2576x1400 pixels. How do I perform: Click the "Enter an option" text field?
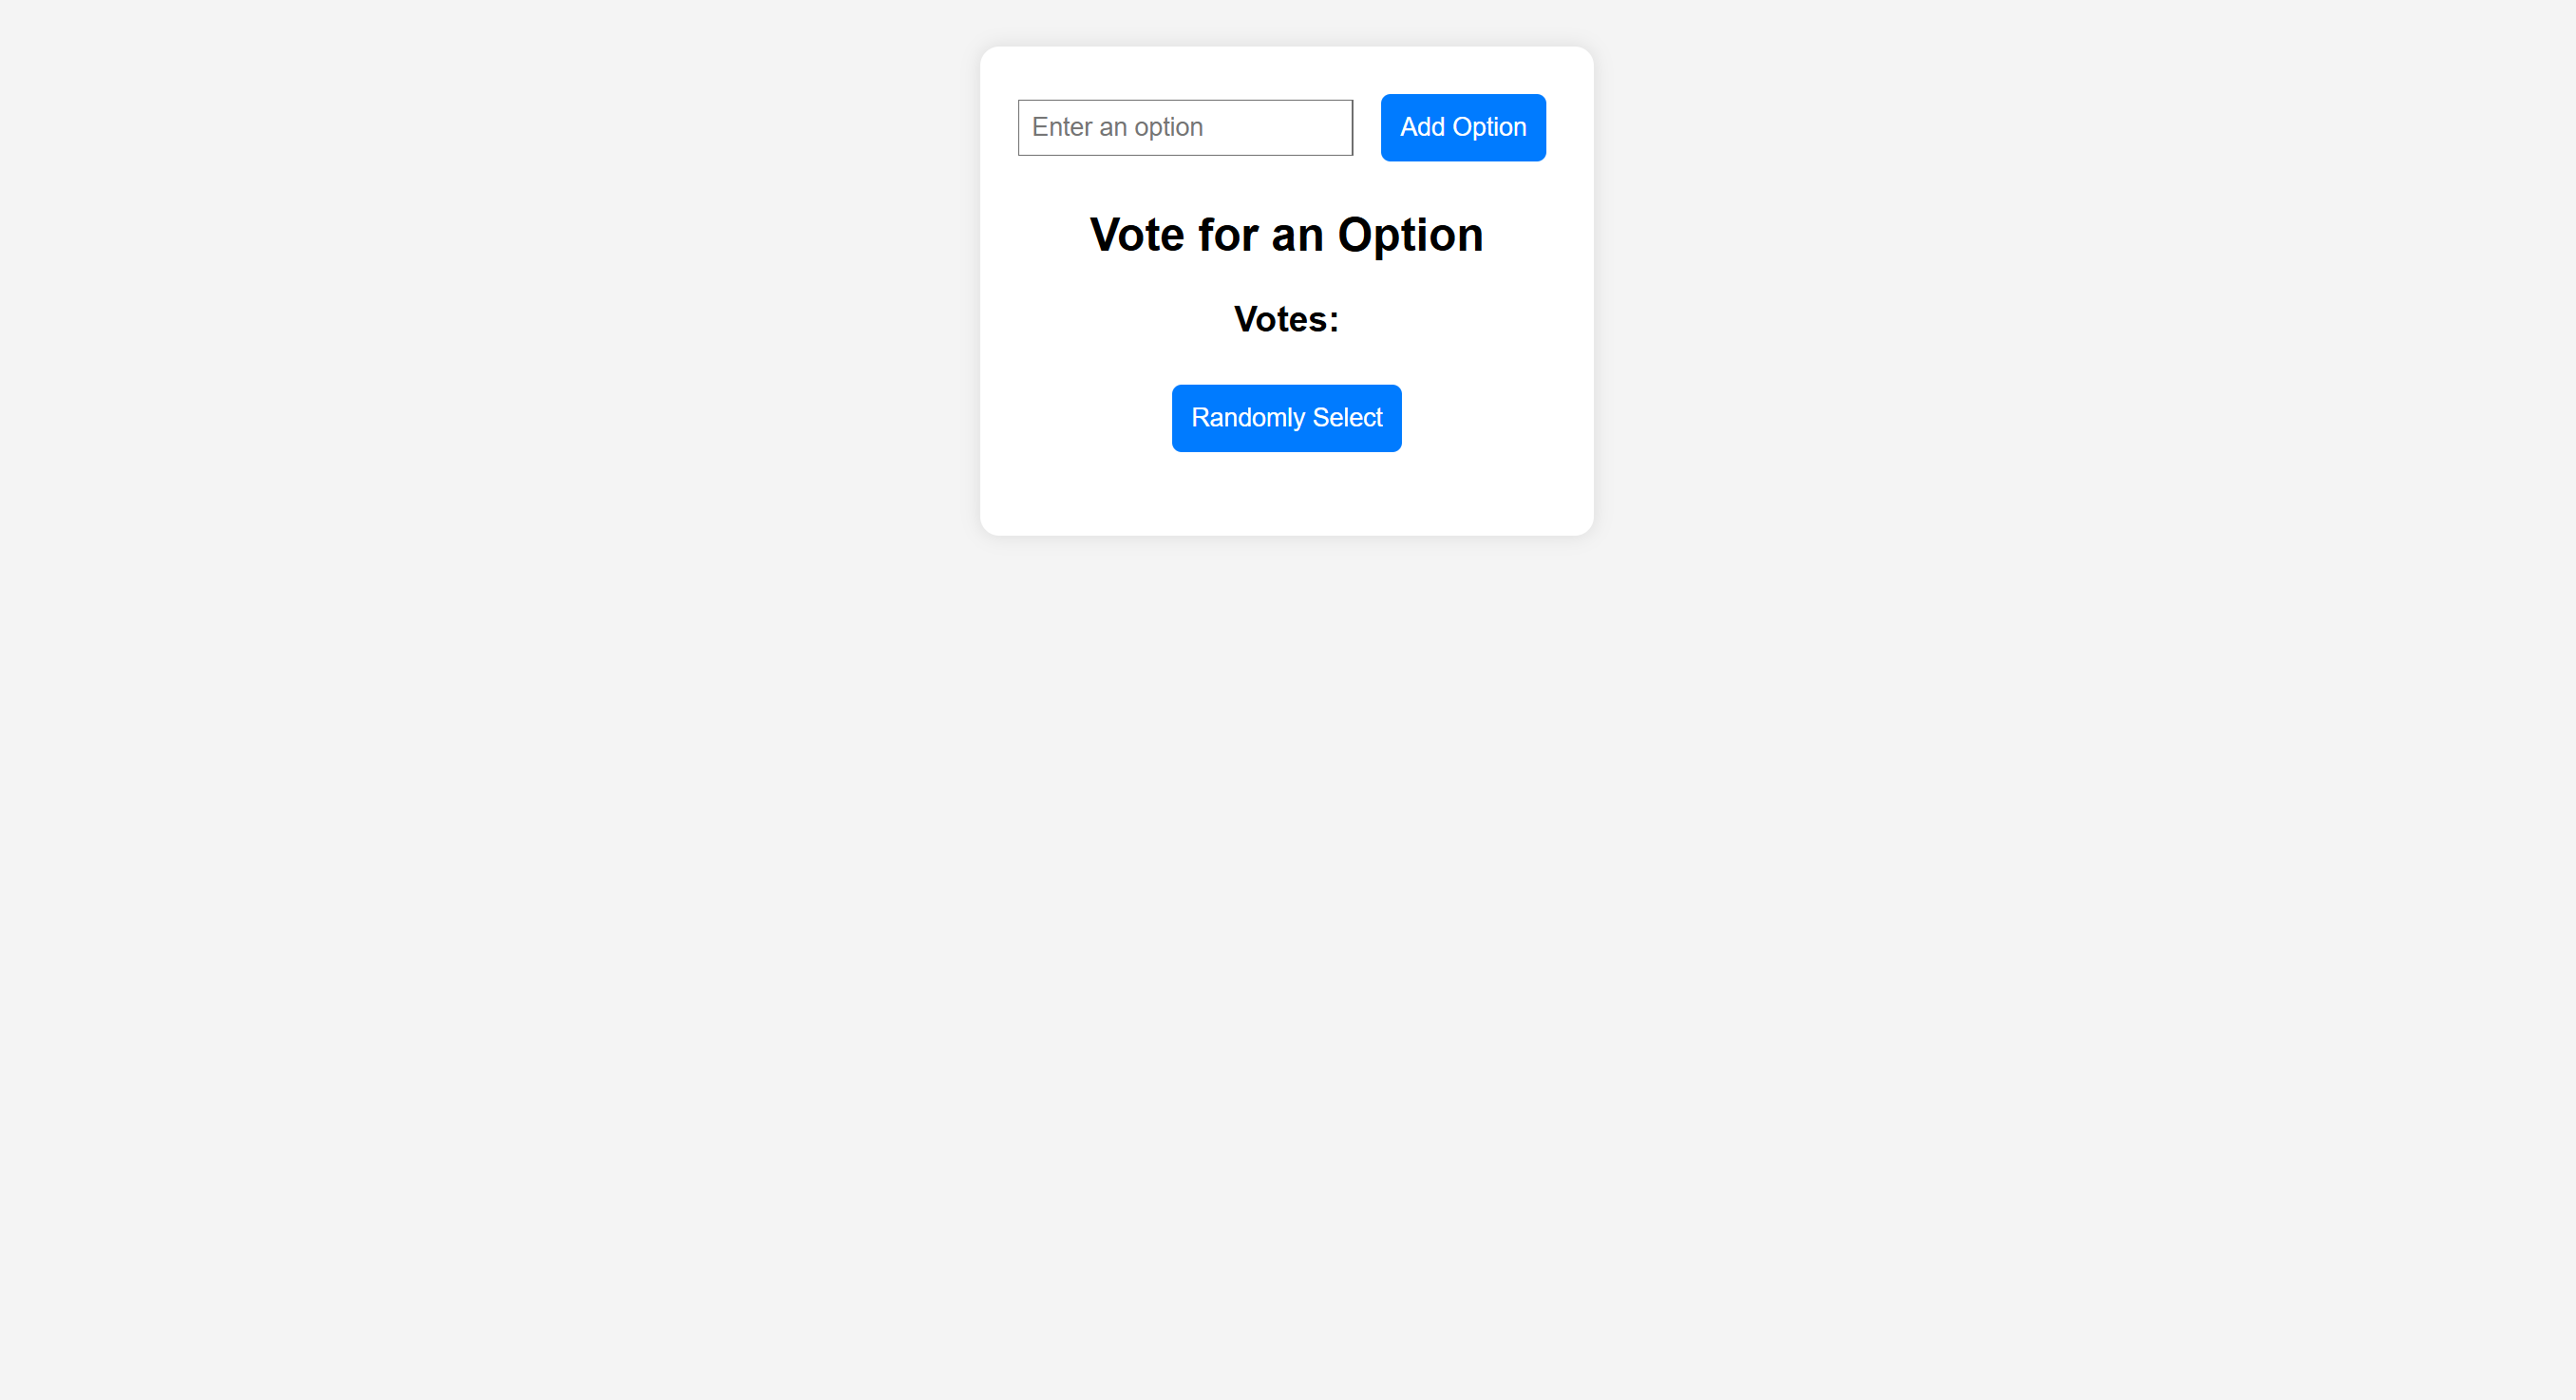tap(1185, 127)
